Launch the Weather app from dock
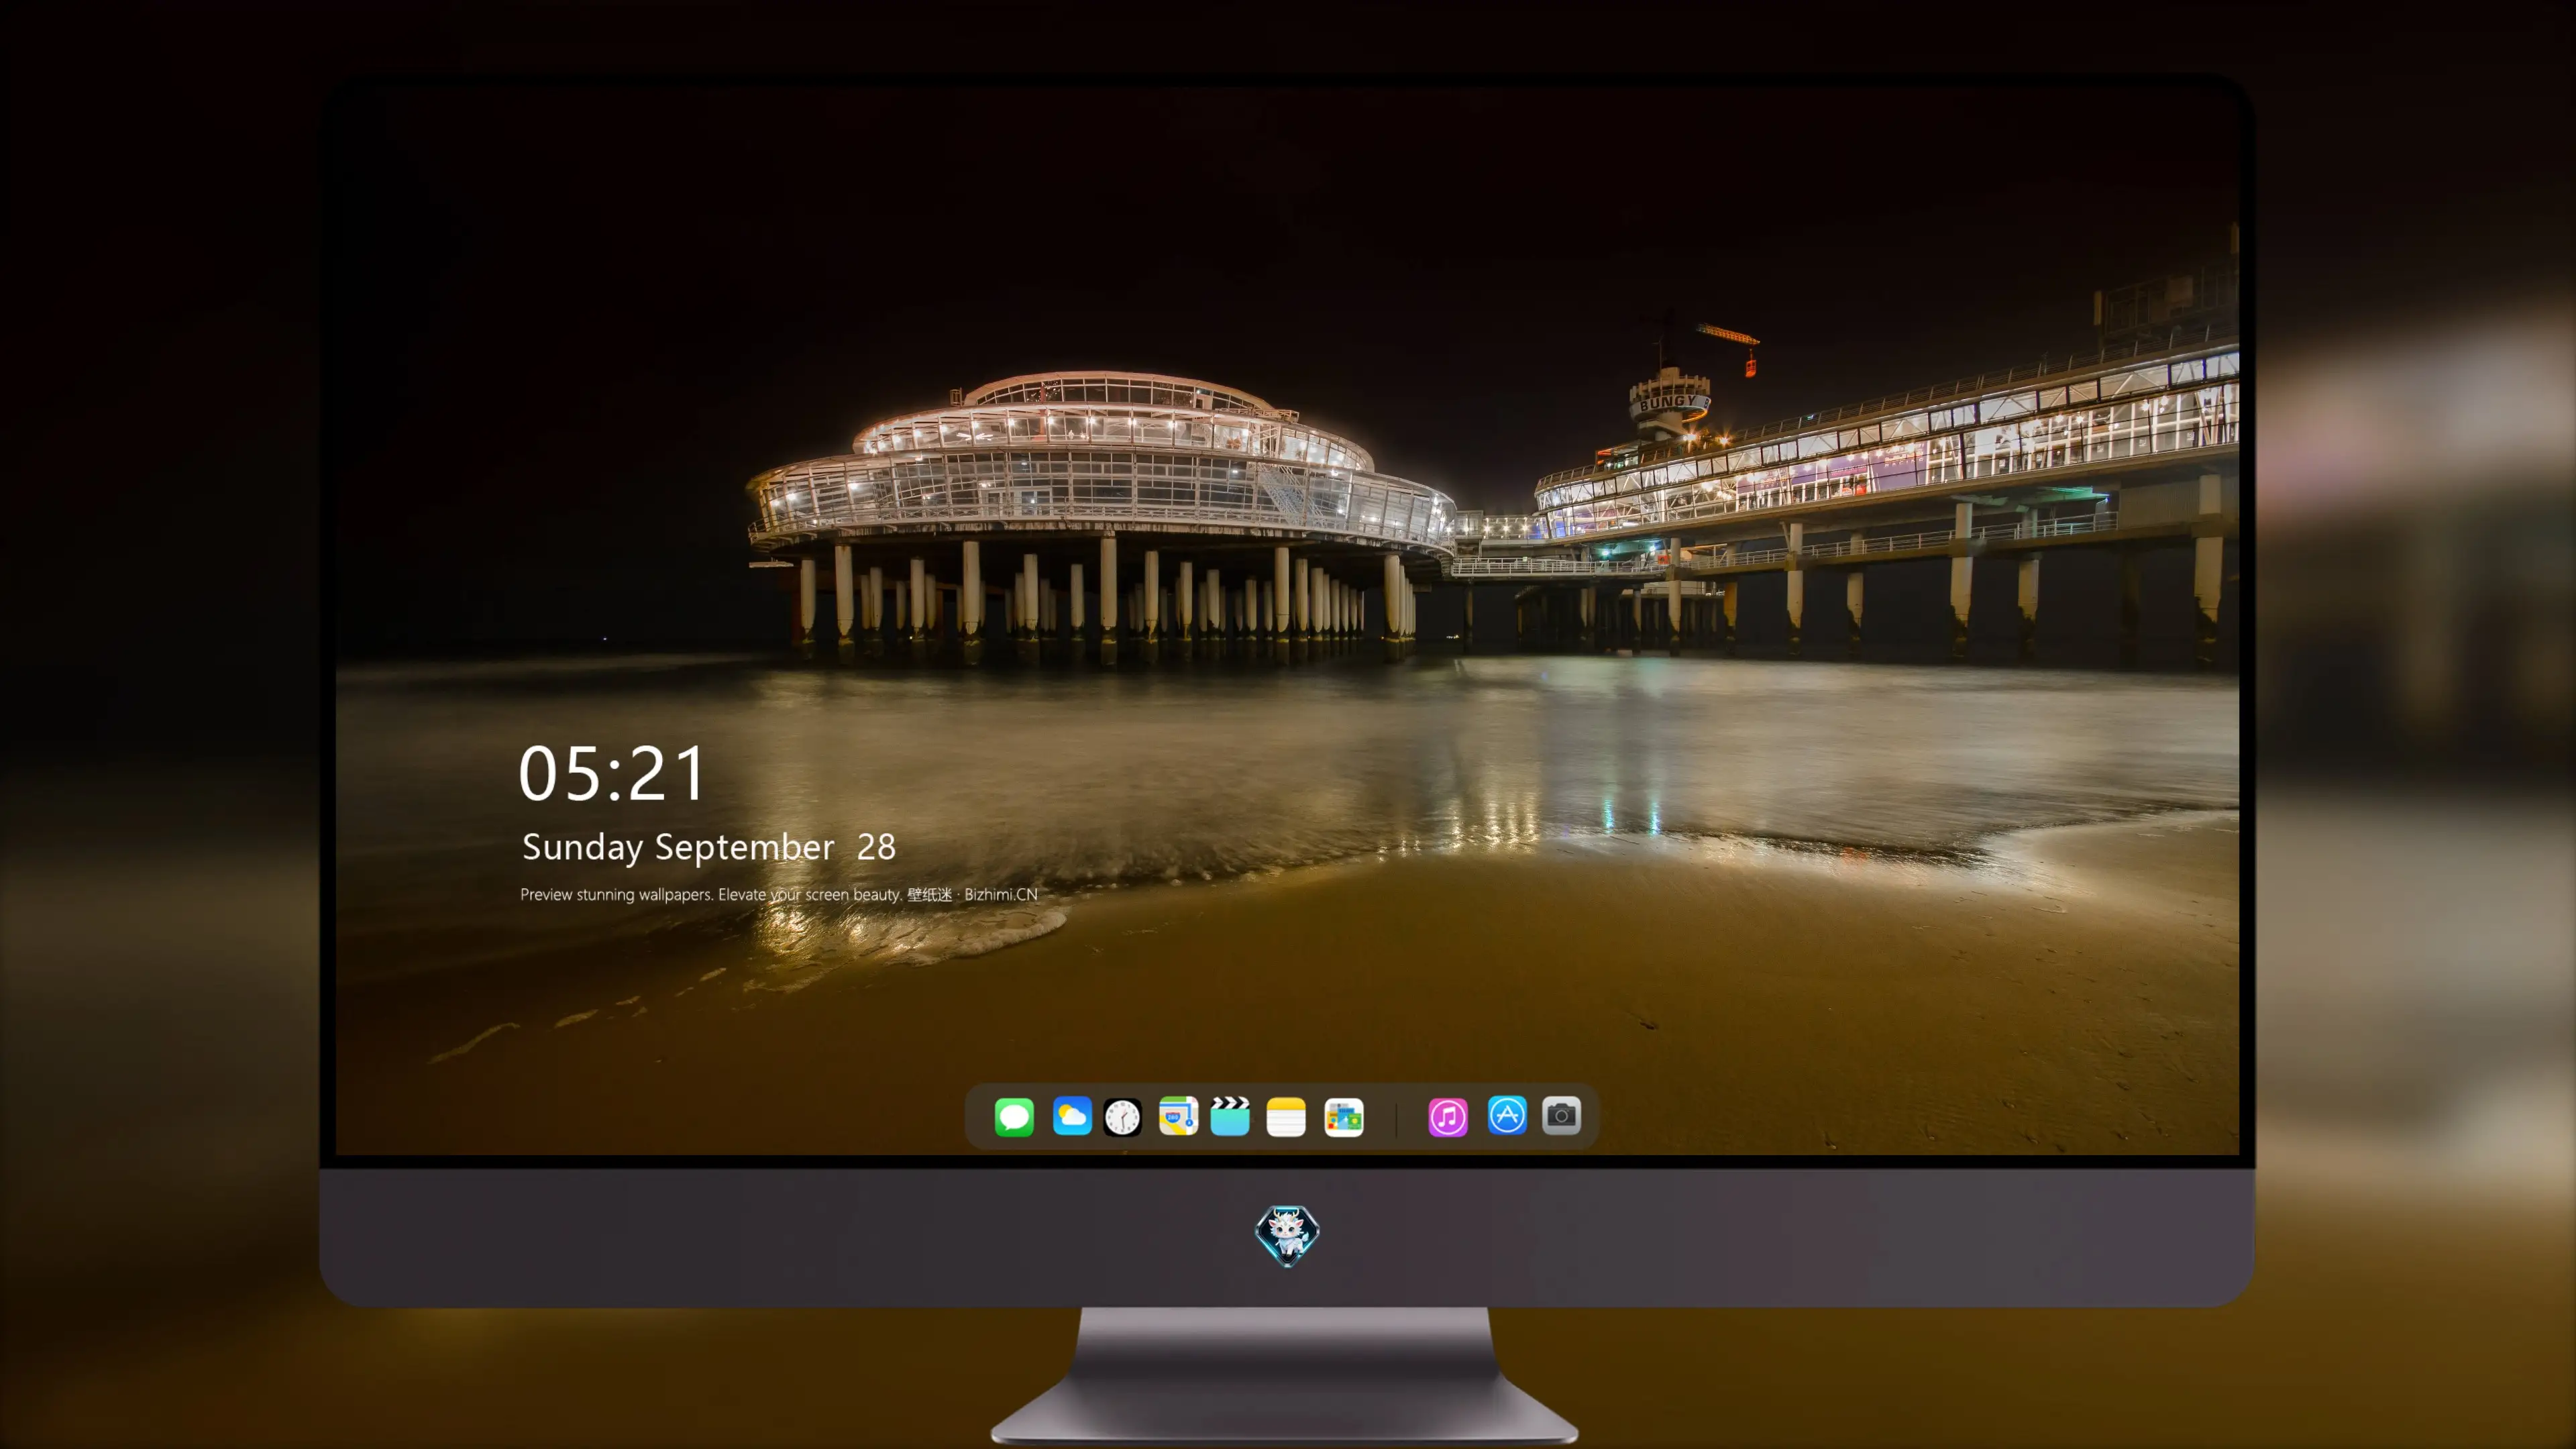The height and width of the screenshot is (1449, 2576). click(1072, 1116)
